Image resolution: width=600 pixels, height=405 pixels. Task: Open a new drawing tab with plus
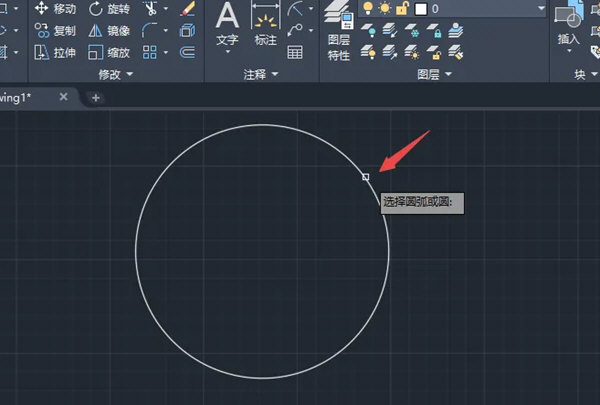96,97
